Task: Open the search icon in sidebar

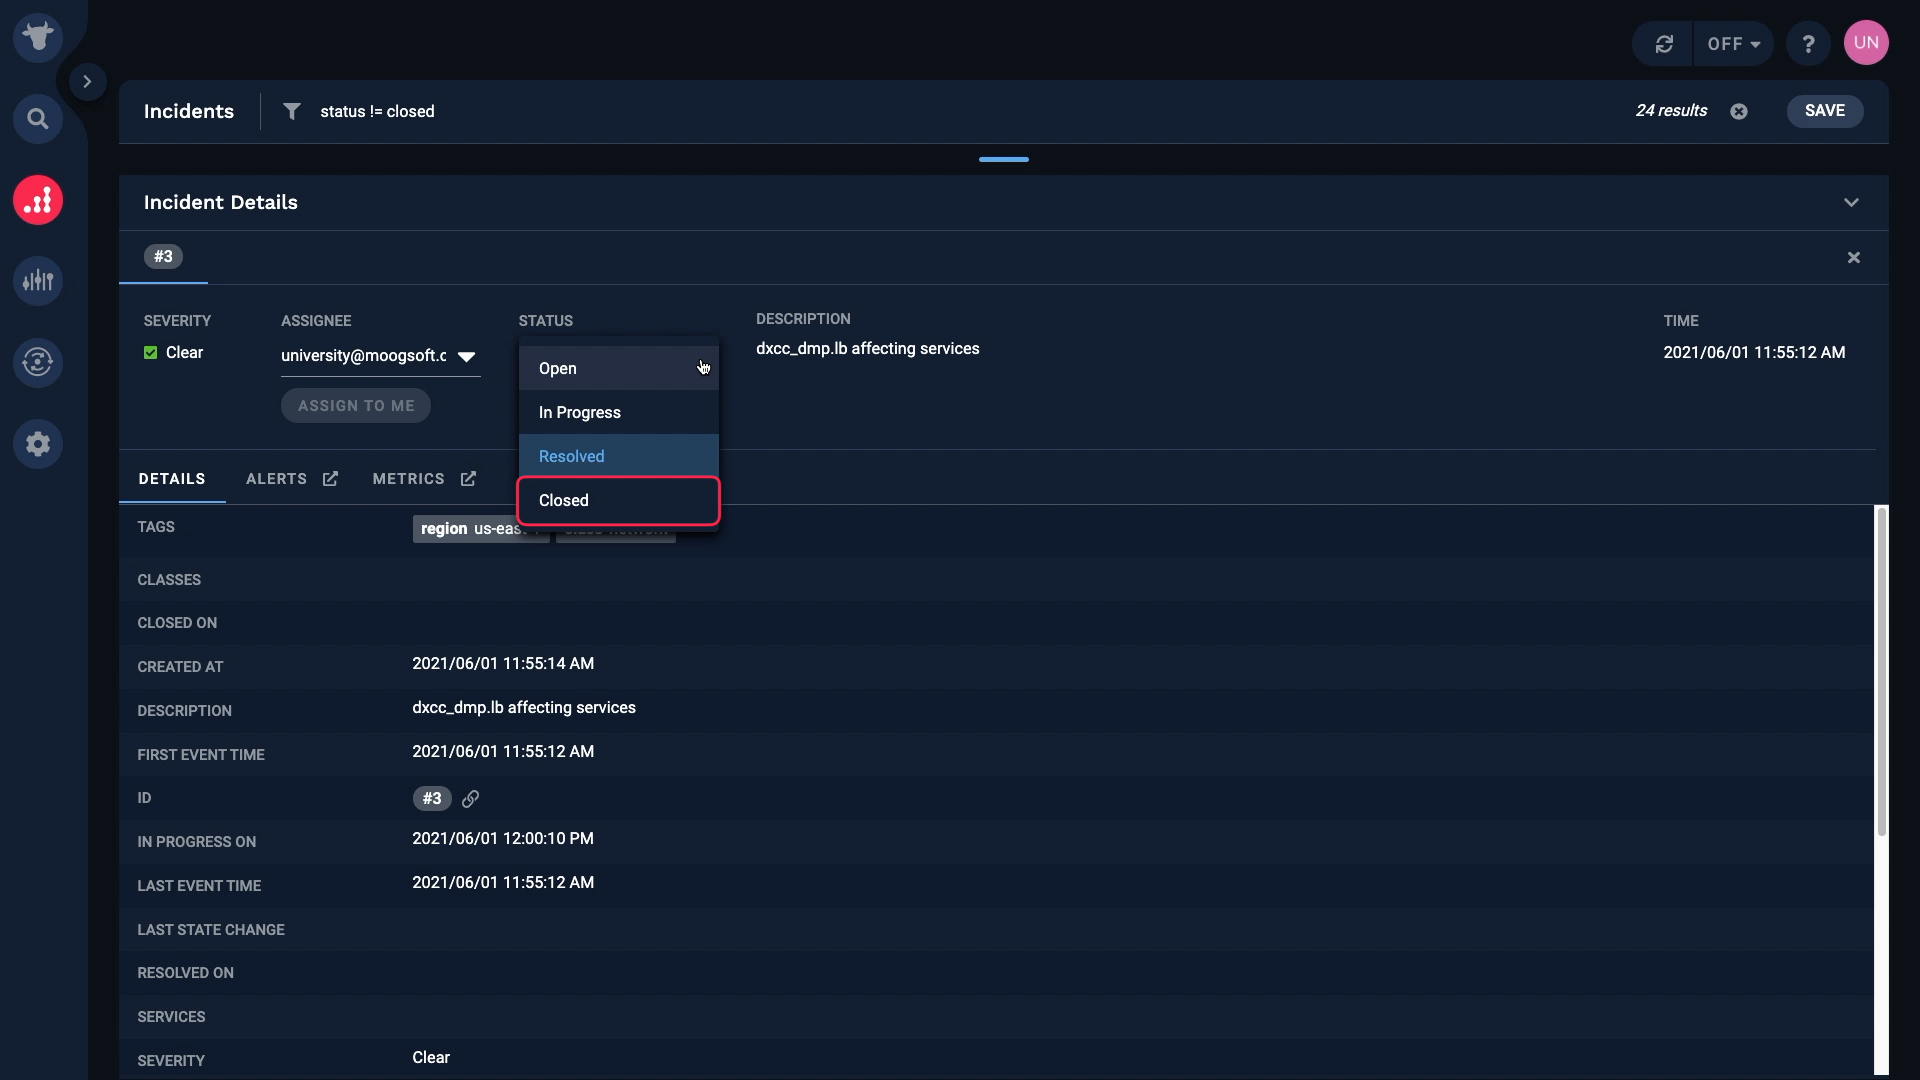Action: pos(38,119)
